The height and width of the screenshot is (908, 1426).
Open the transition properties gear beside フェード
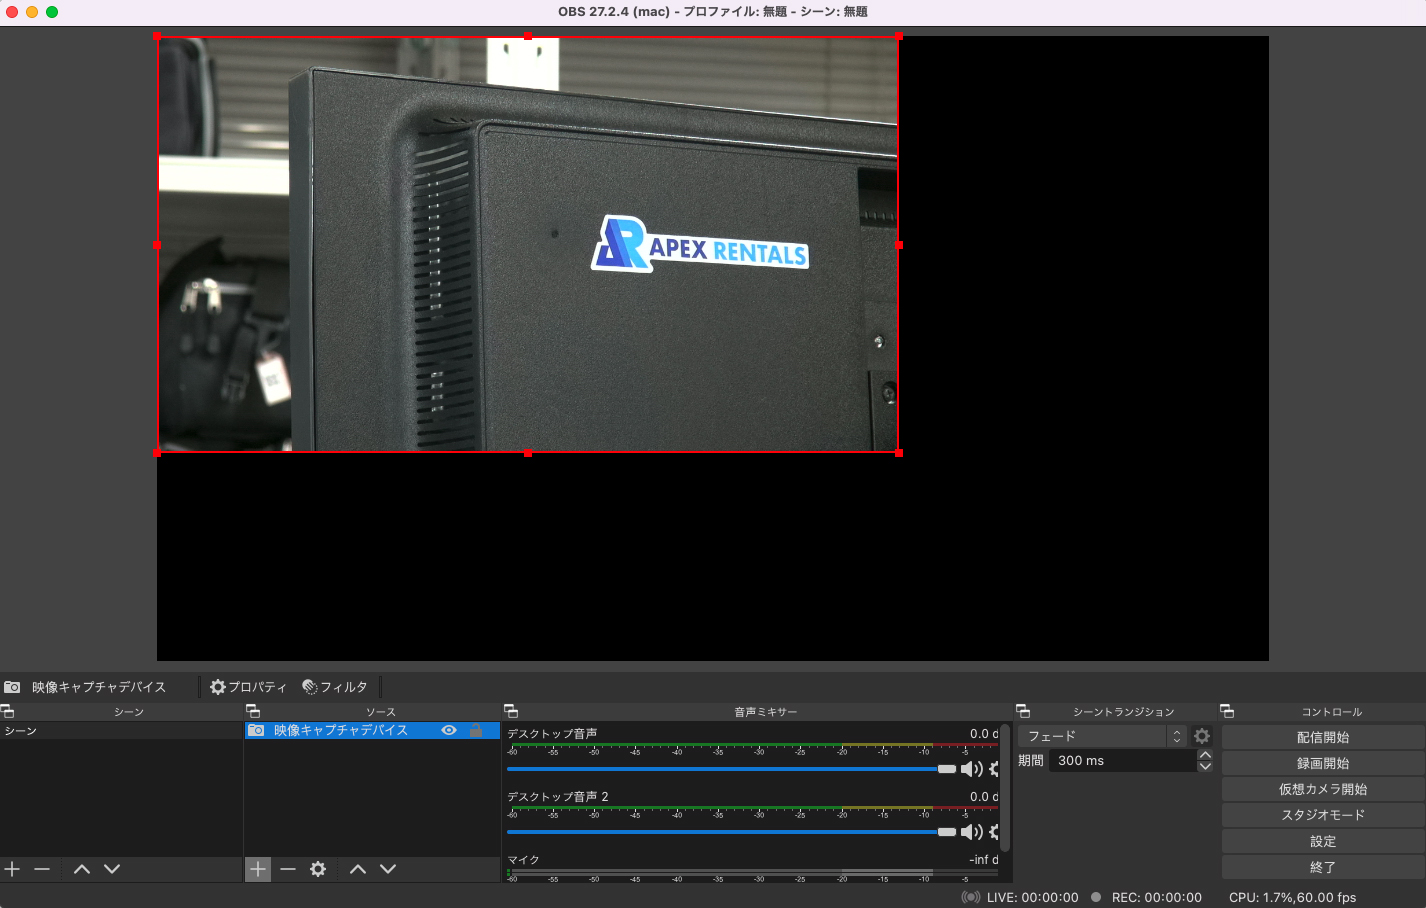click(x=1202, y=736)
